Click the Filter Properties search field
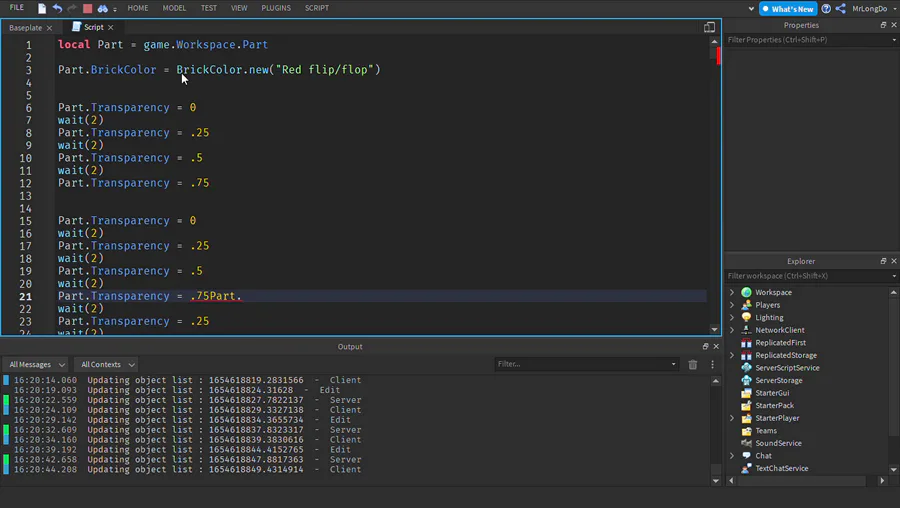Image resolution: width=900 pixels, height=508 pixels. tap(806, 40)
